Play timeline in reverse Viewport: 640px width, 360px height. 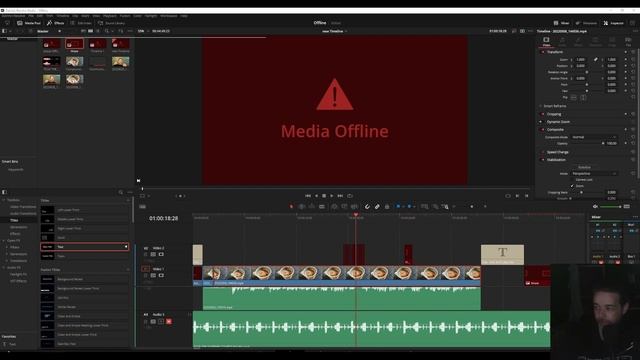(x=316, y=196)
